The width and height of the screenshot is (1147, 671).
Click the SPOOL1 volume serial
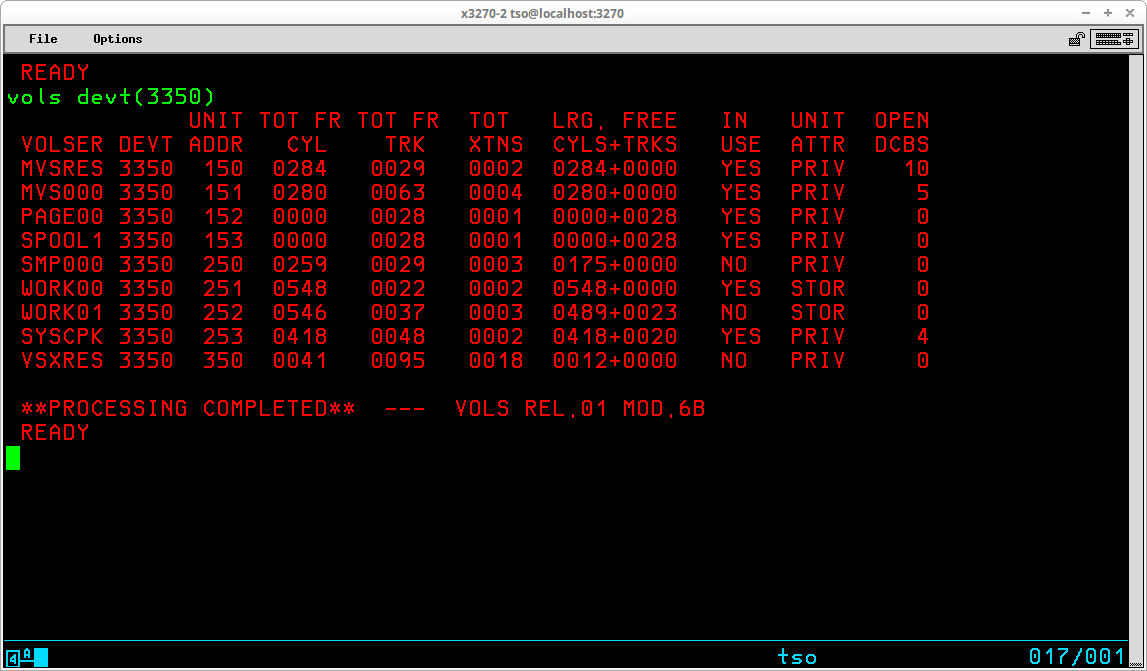click(62, 241)
